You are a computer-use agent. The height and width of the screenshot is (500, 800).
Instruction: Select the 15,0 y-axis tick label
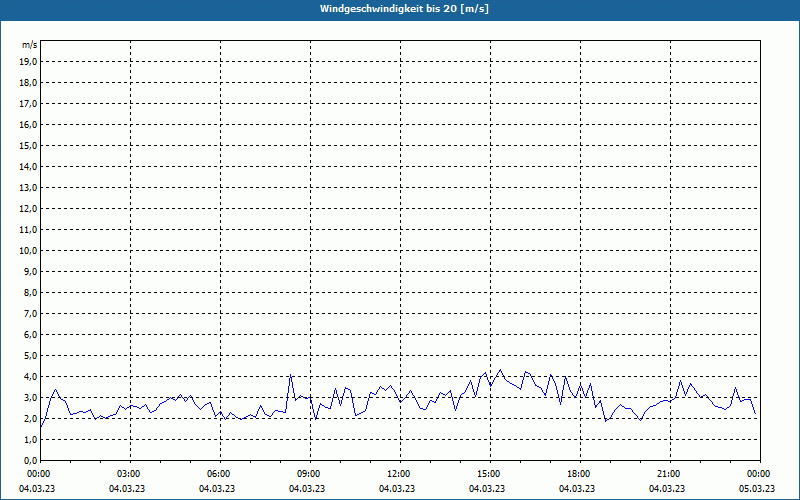[x=28, y=145]
